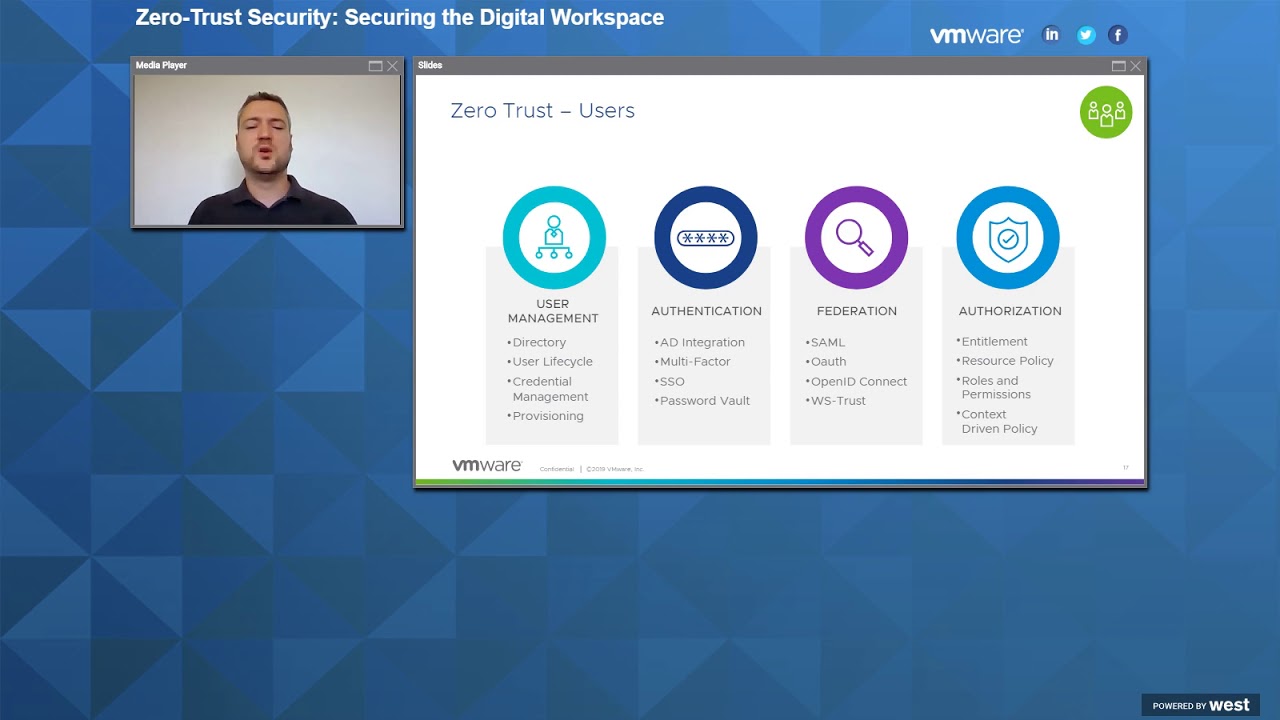The height and width of the screenshot is (720, 1280).
Task: Click the Media Player title bar
Action: tap(250, 66)
